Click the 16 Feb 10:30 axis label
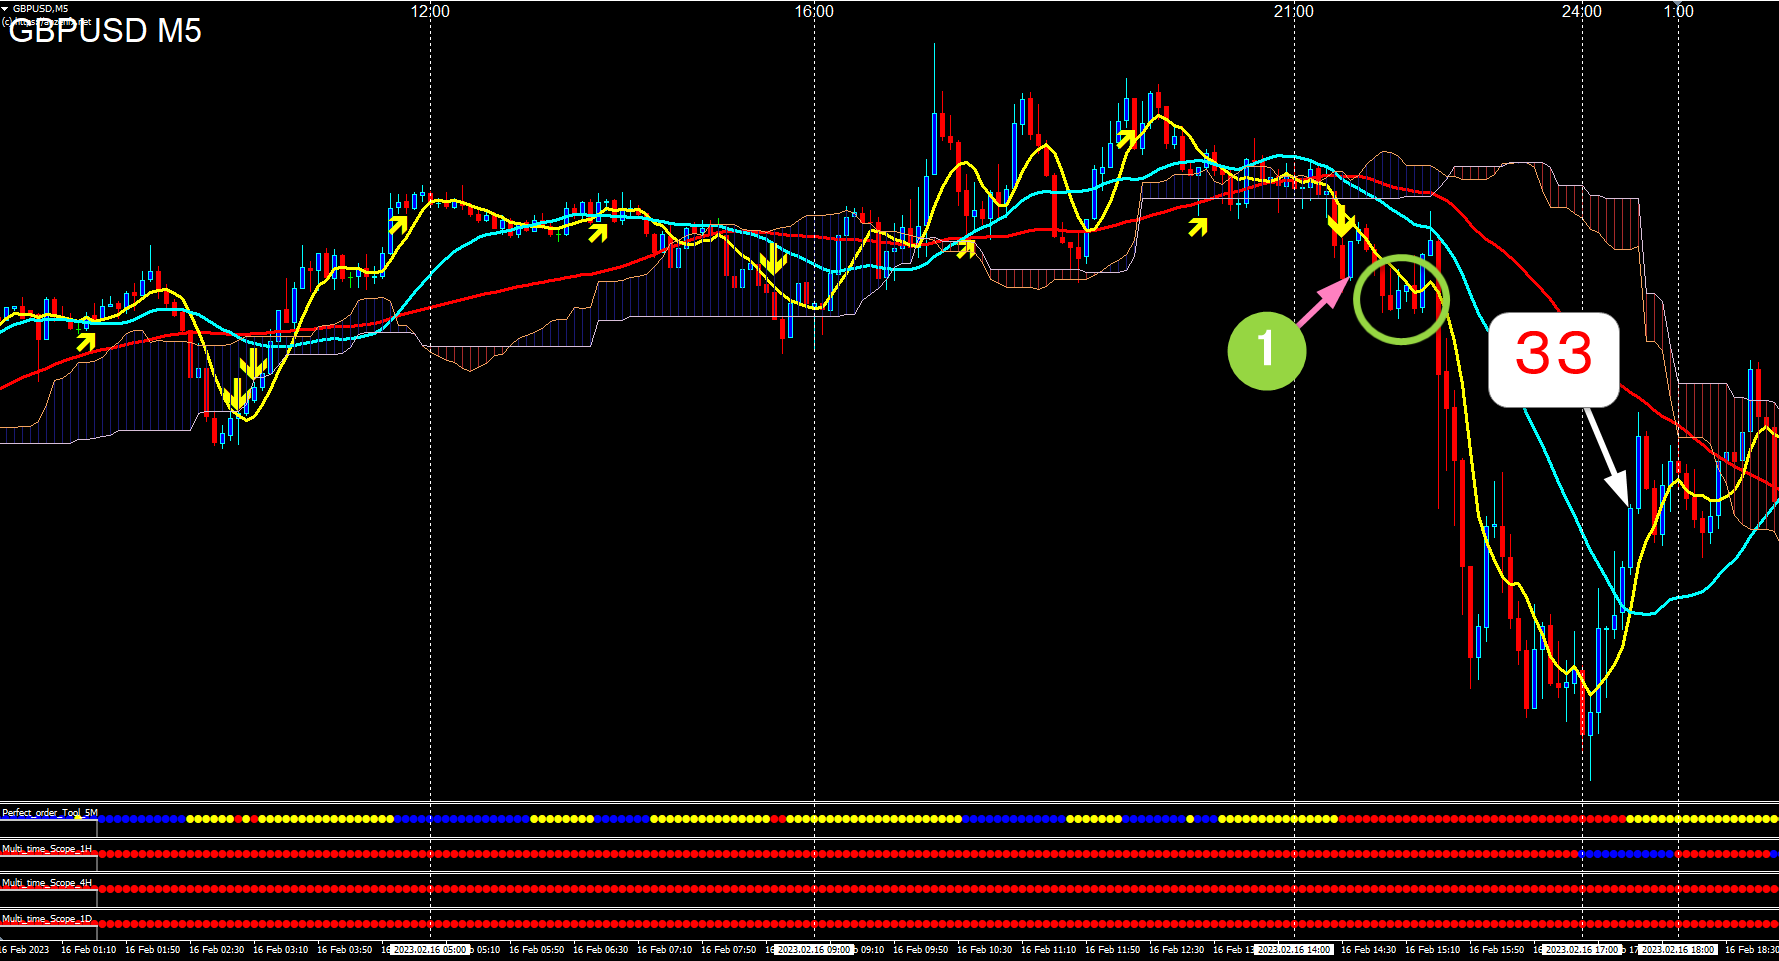 click(x=984, y=950)
